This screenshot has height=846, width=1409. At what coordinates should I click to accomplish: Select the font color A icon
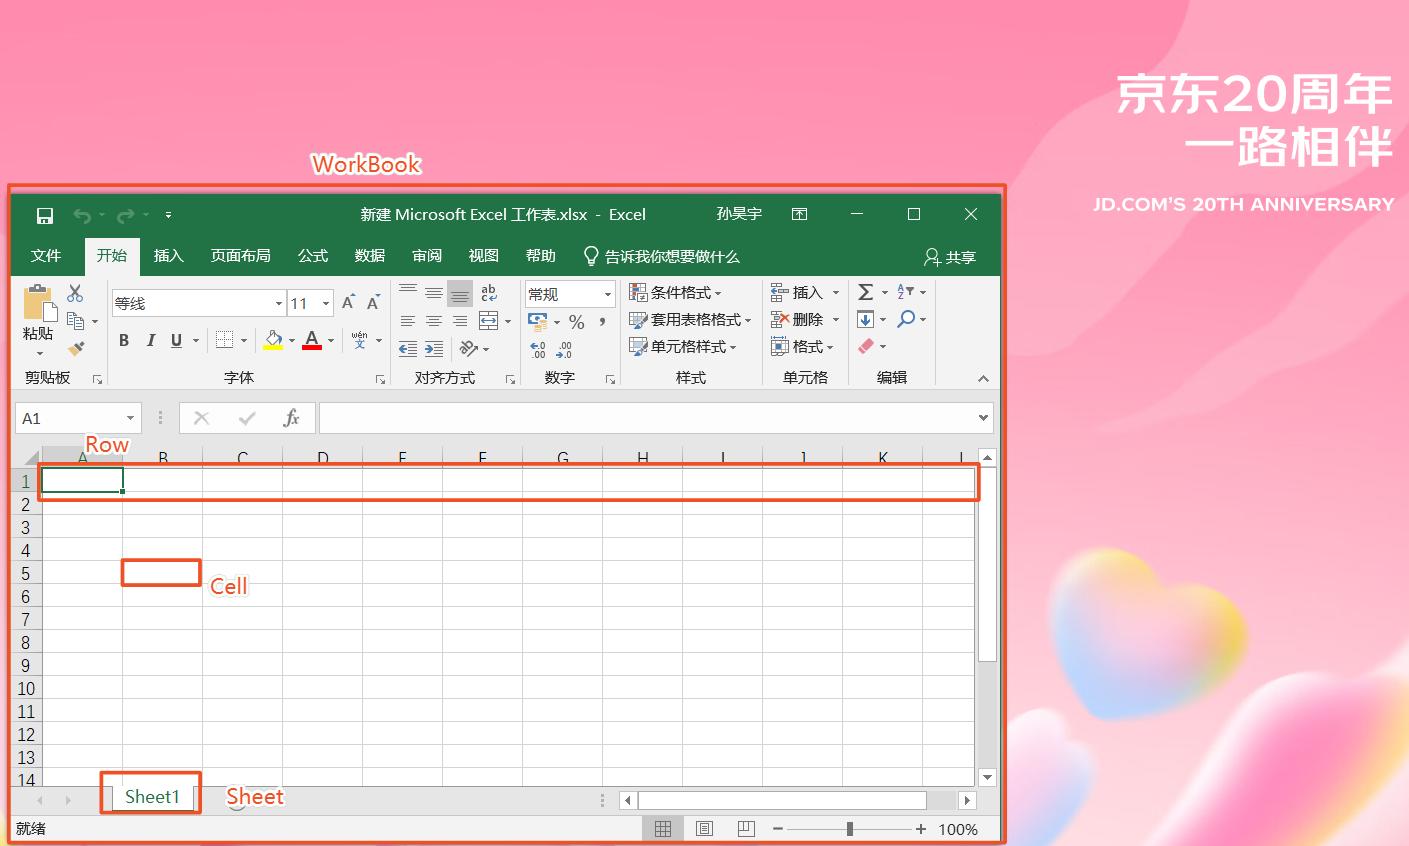311,340
